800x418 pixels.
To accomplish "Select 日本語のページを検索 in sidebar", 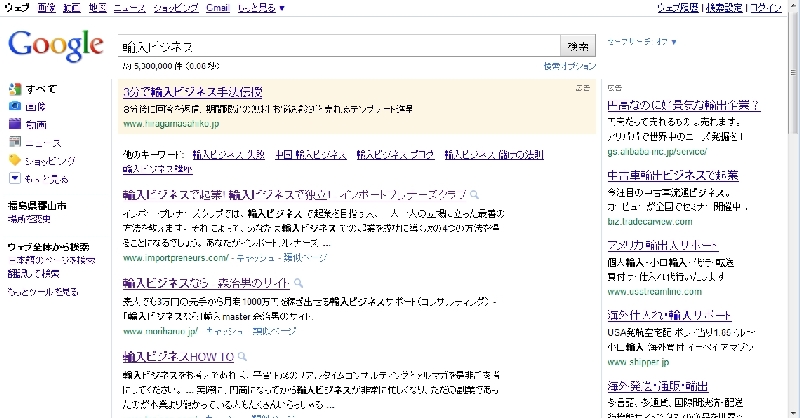I will (52, 260).
